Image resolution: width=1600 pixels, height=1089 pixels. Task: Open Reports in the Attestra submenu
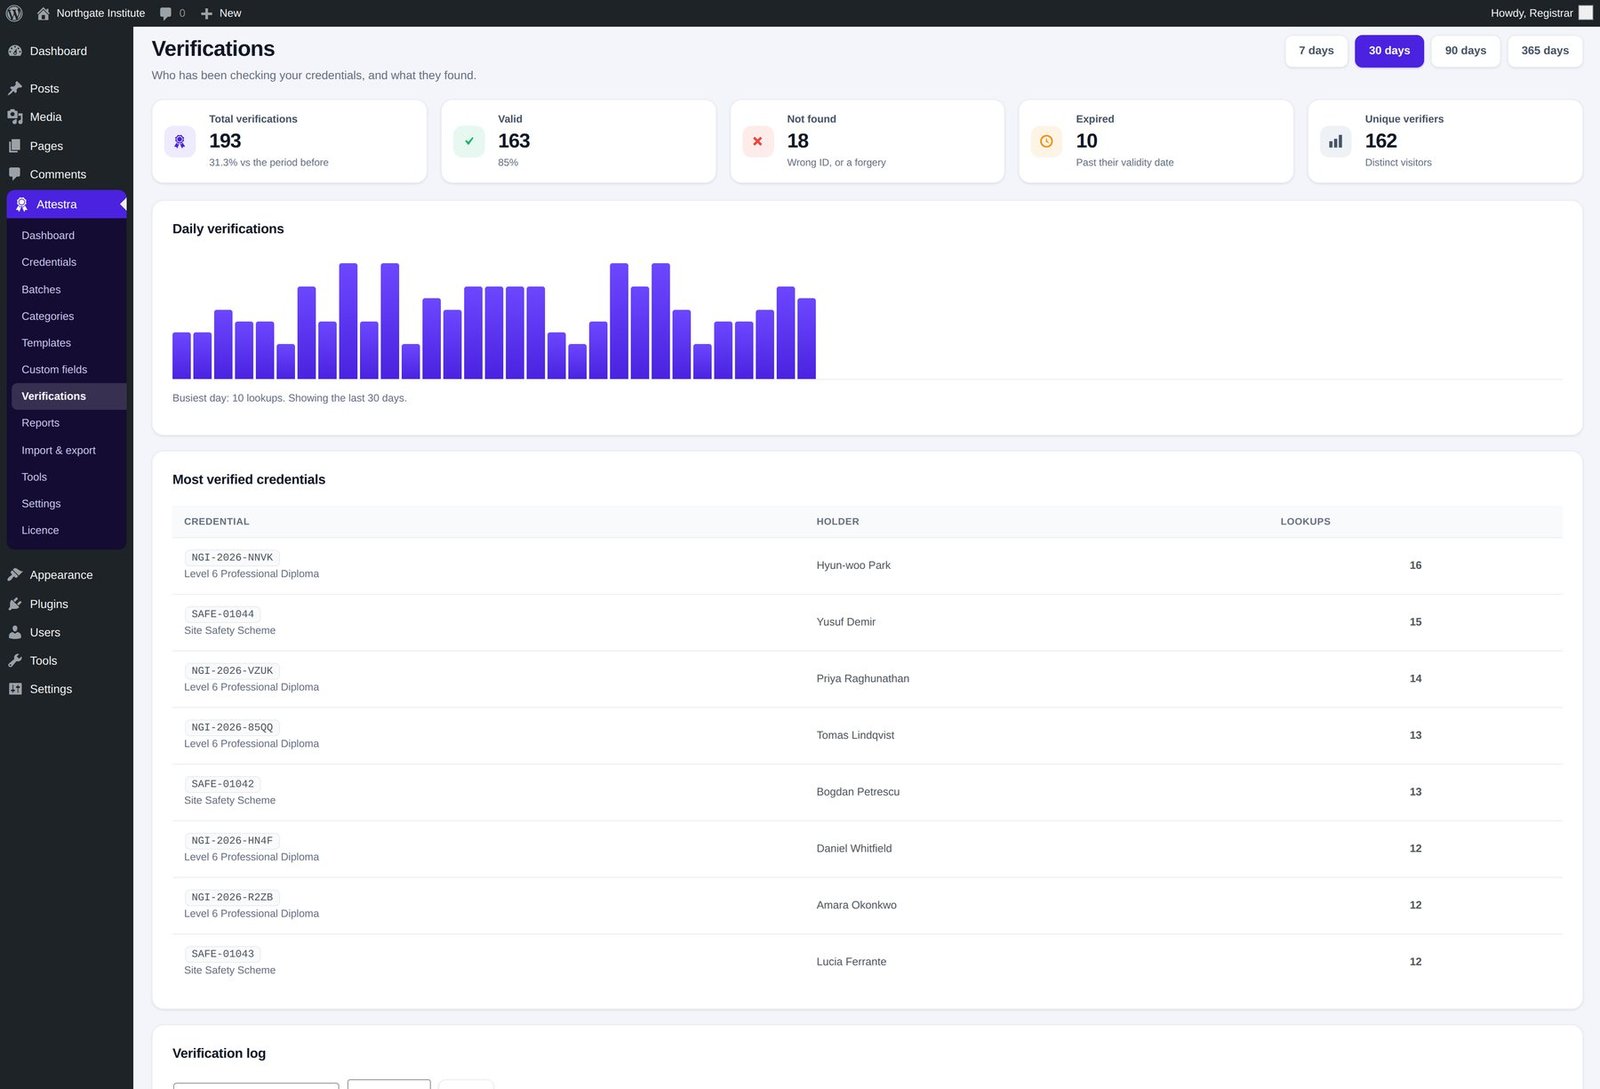[x=40, y=423]
